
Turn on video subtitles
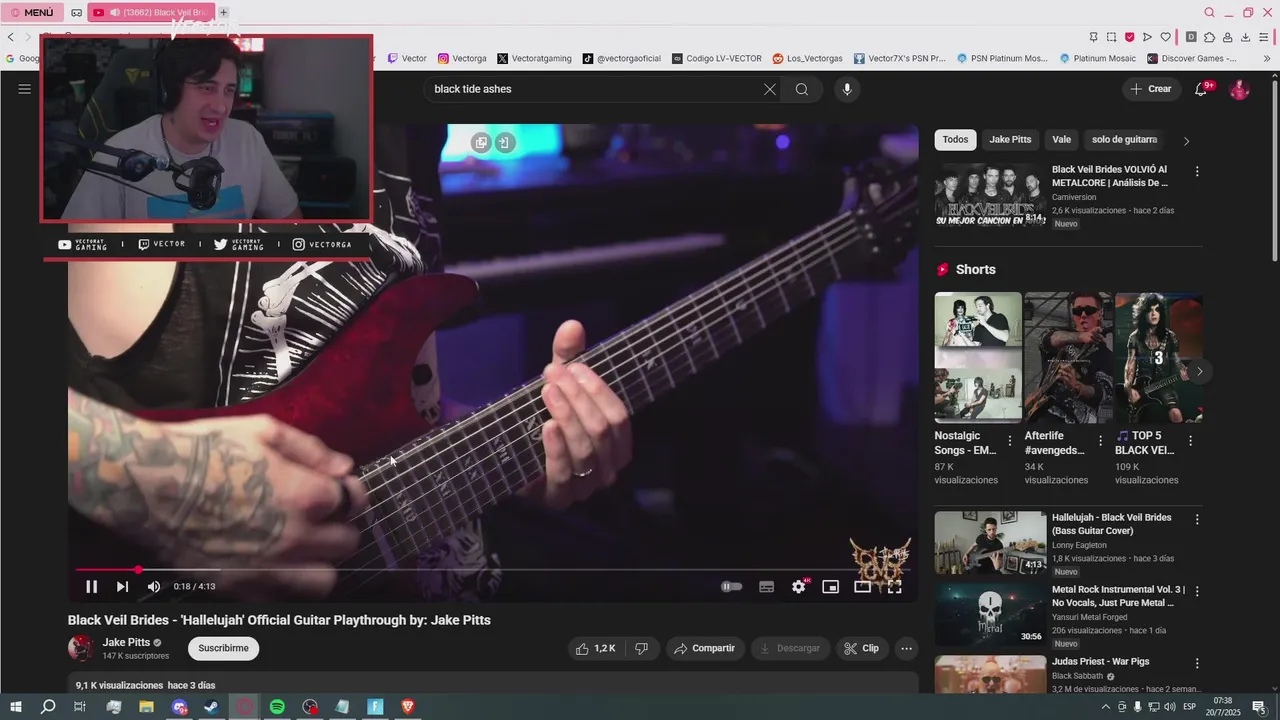point(766,587)
